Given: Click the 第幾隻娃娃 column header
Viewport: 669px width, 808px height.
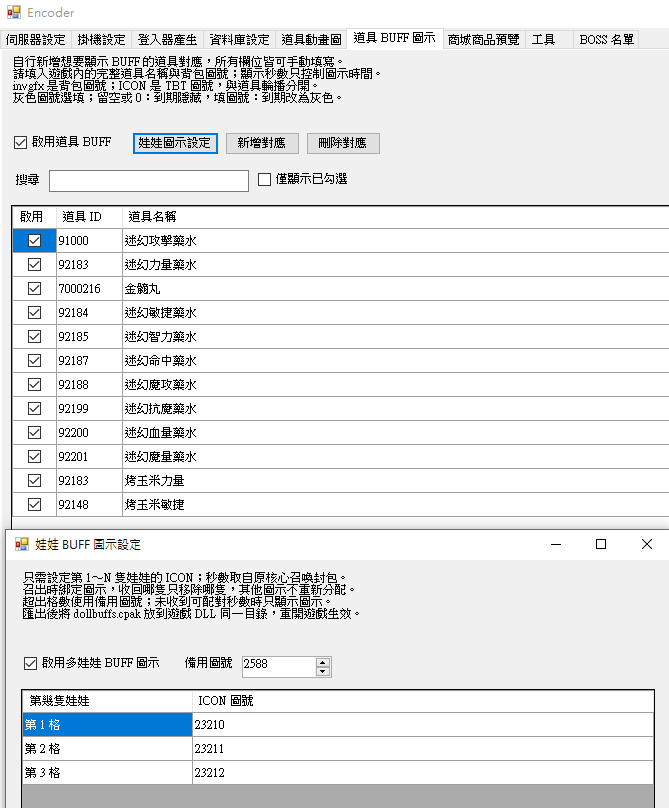Looking at the screenshot, I should coord(107,701).
